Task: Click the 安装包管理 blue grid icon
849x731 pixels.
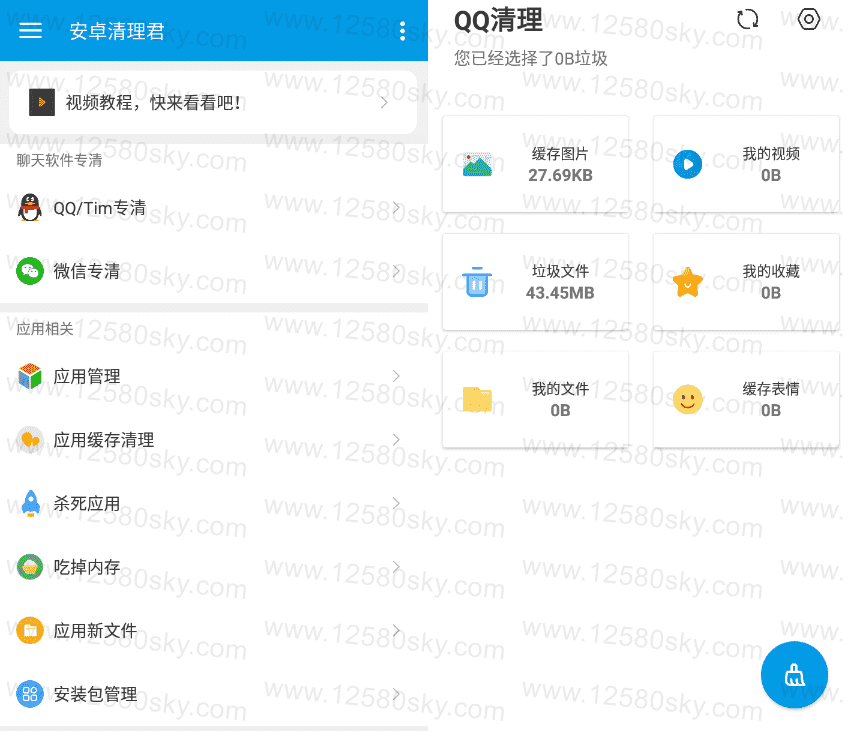Action: click(x=30, y=694)
